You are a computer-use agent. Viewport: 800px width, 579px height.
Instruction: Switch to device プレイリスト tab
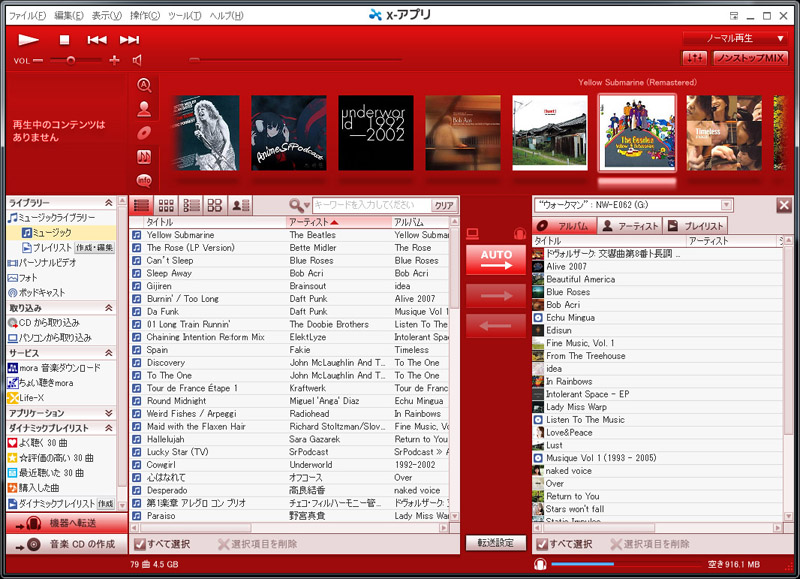695,226
